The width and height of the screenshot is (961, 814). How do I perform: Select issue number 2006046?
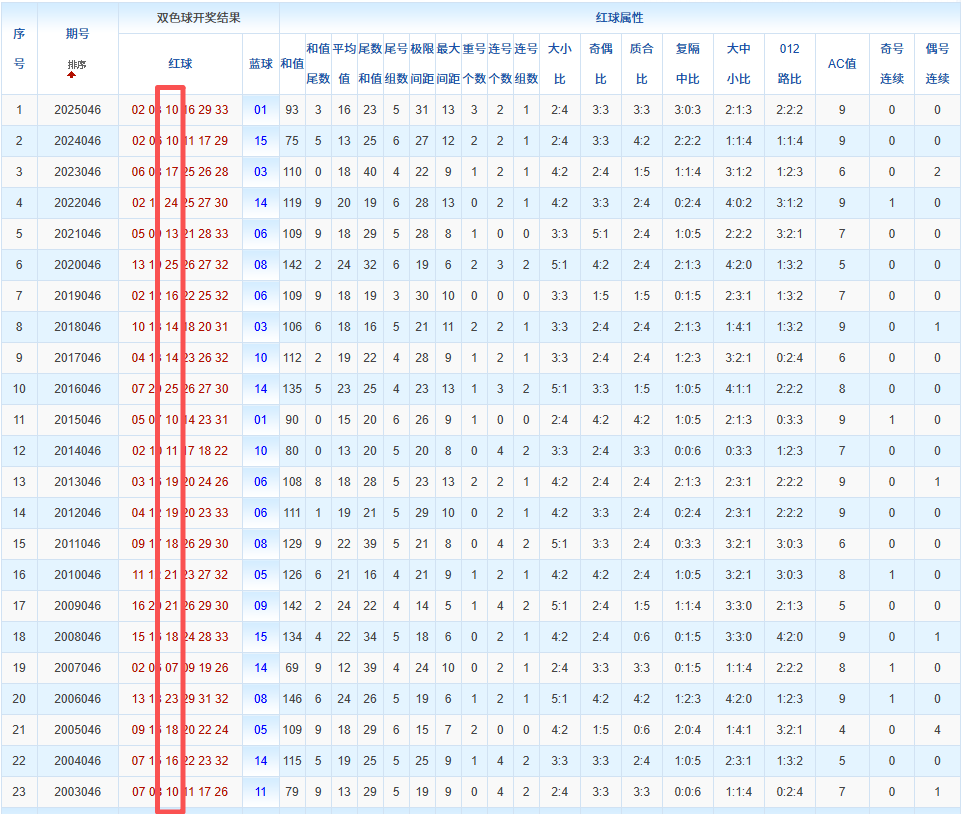pyautogui.click(x=77, y=699)
